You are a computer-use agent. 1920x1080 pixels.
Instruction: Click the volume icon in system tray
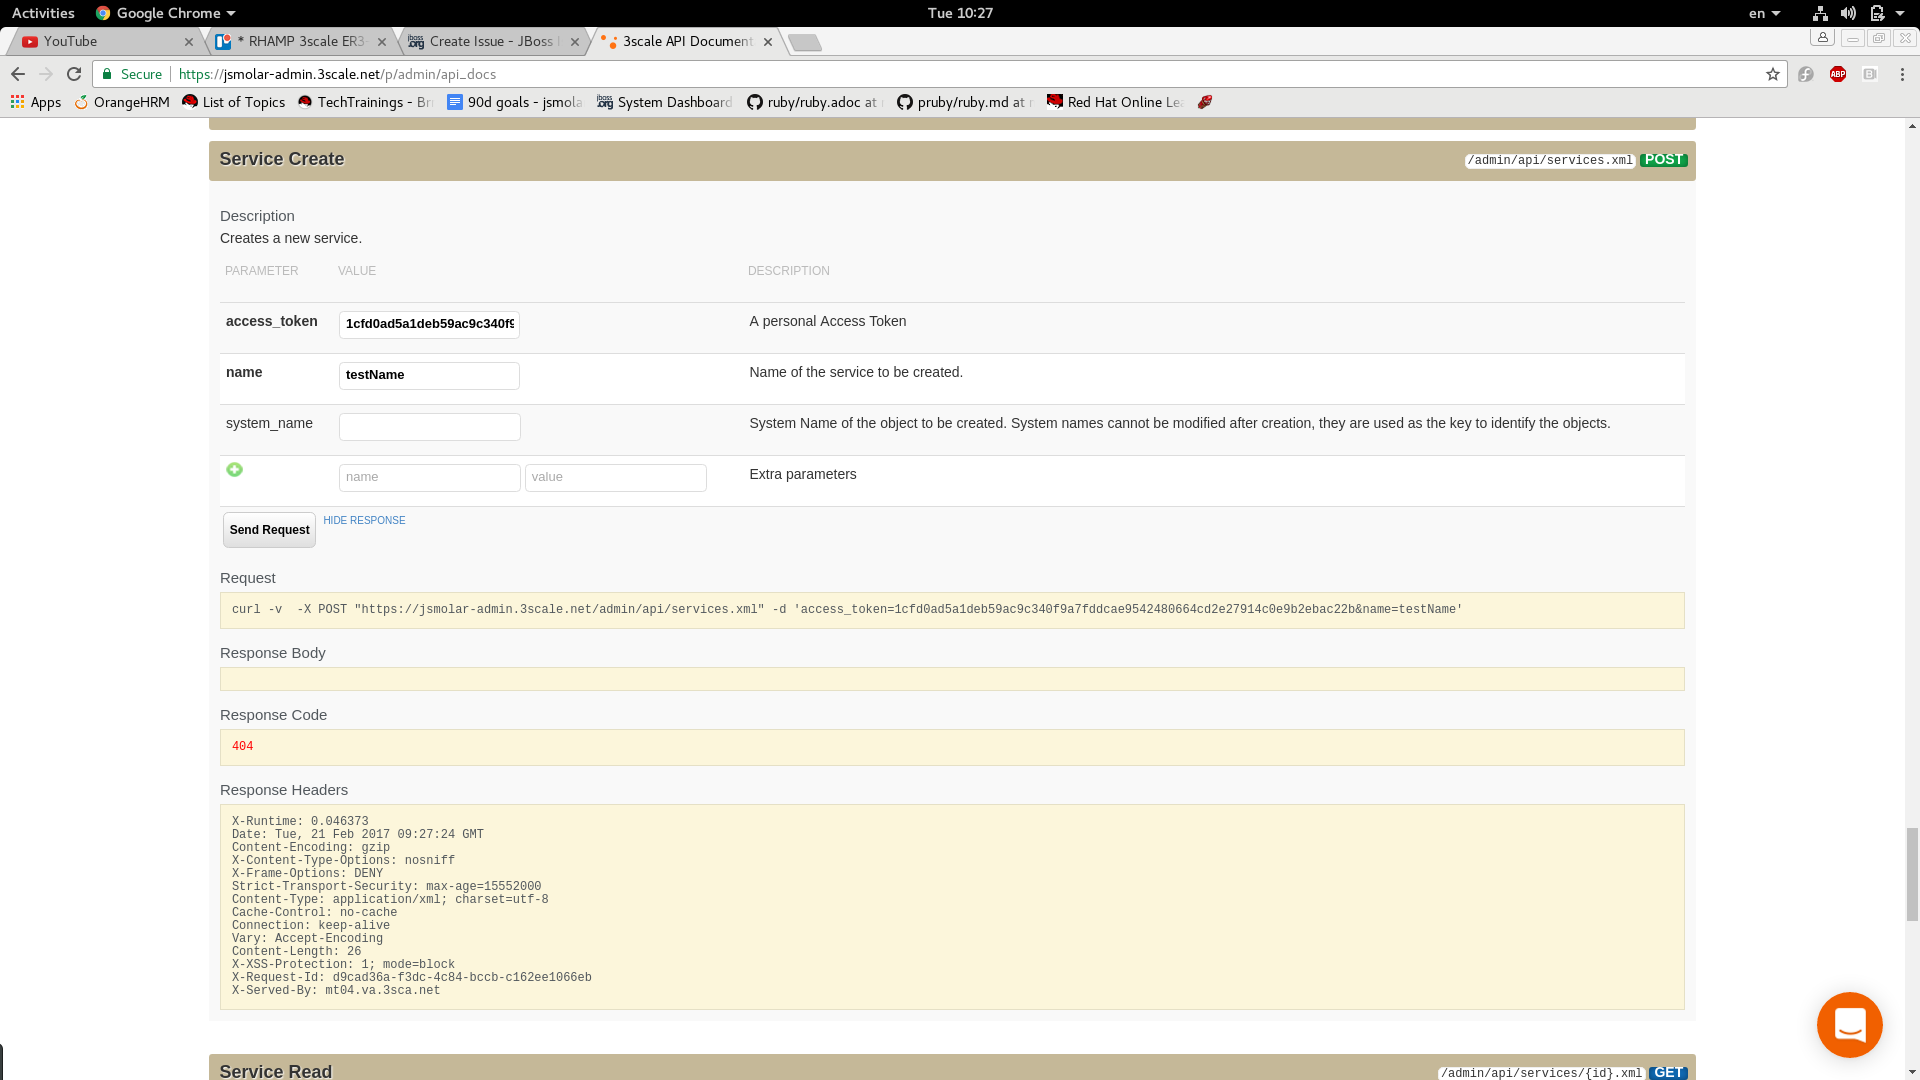[1848, 13]
